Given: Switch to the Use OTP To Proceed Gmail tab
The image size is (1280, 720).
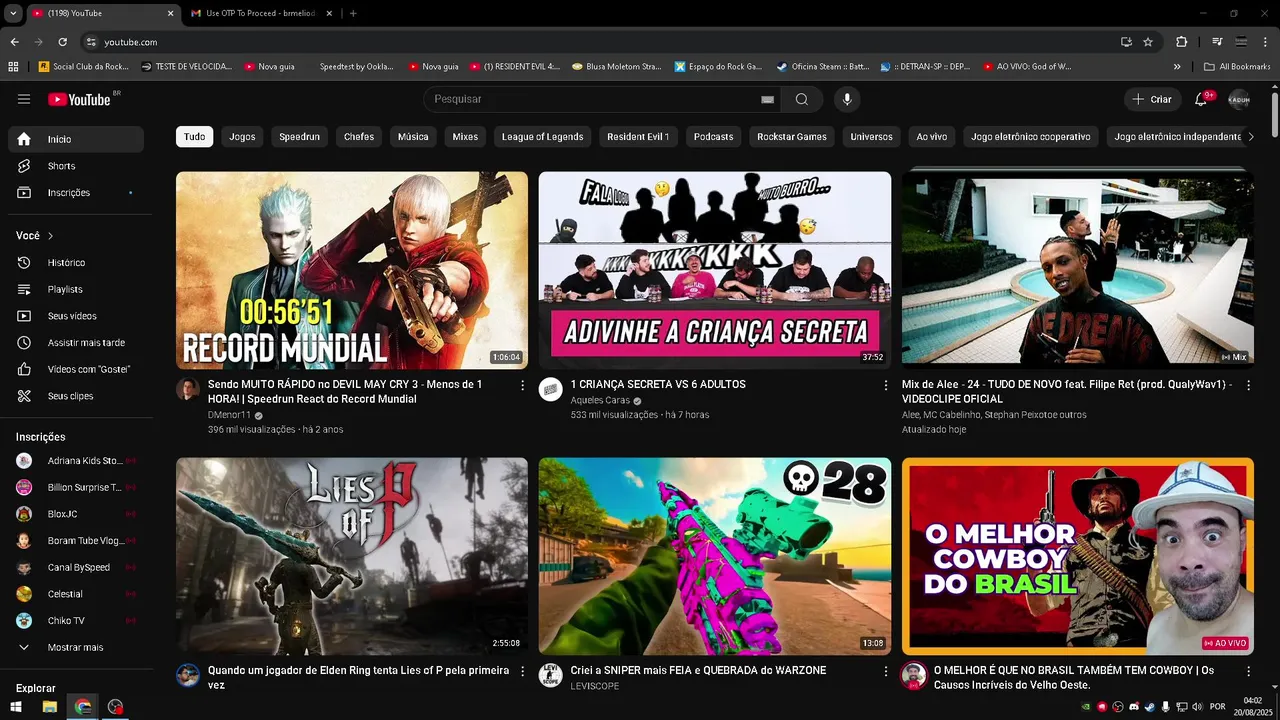Looking at the screenshot, I should coord(260,13).
